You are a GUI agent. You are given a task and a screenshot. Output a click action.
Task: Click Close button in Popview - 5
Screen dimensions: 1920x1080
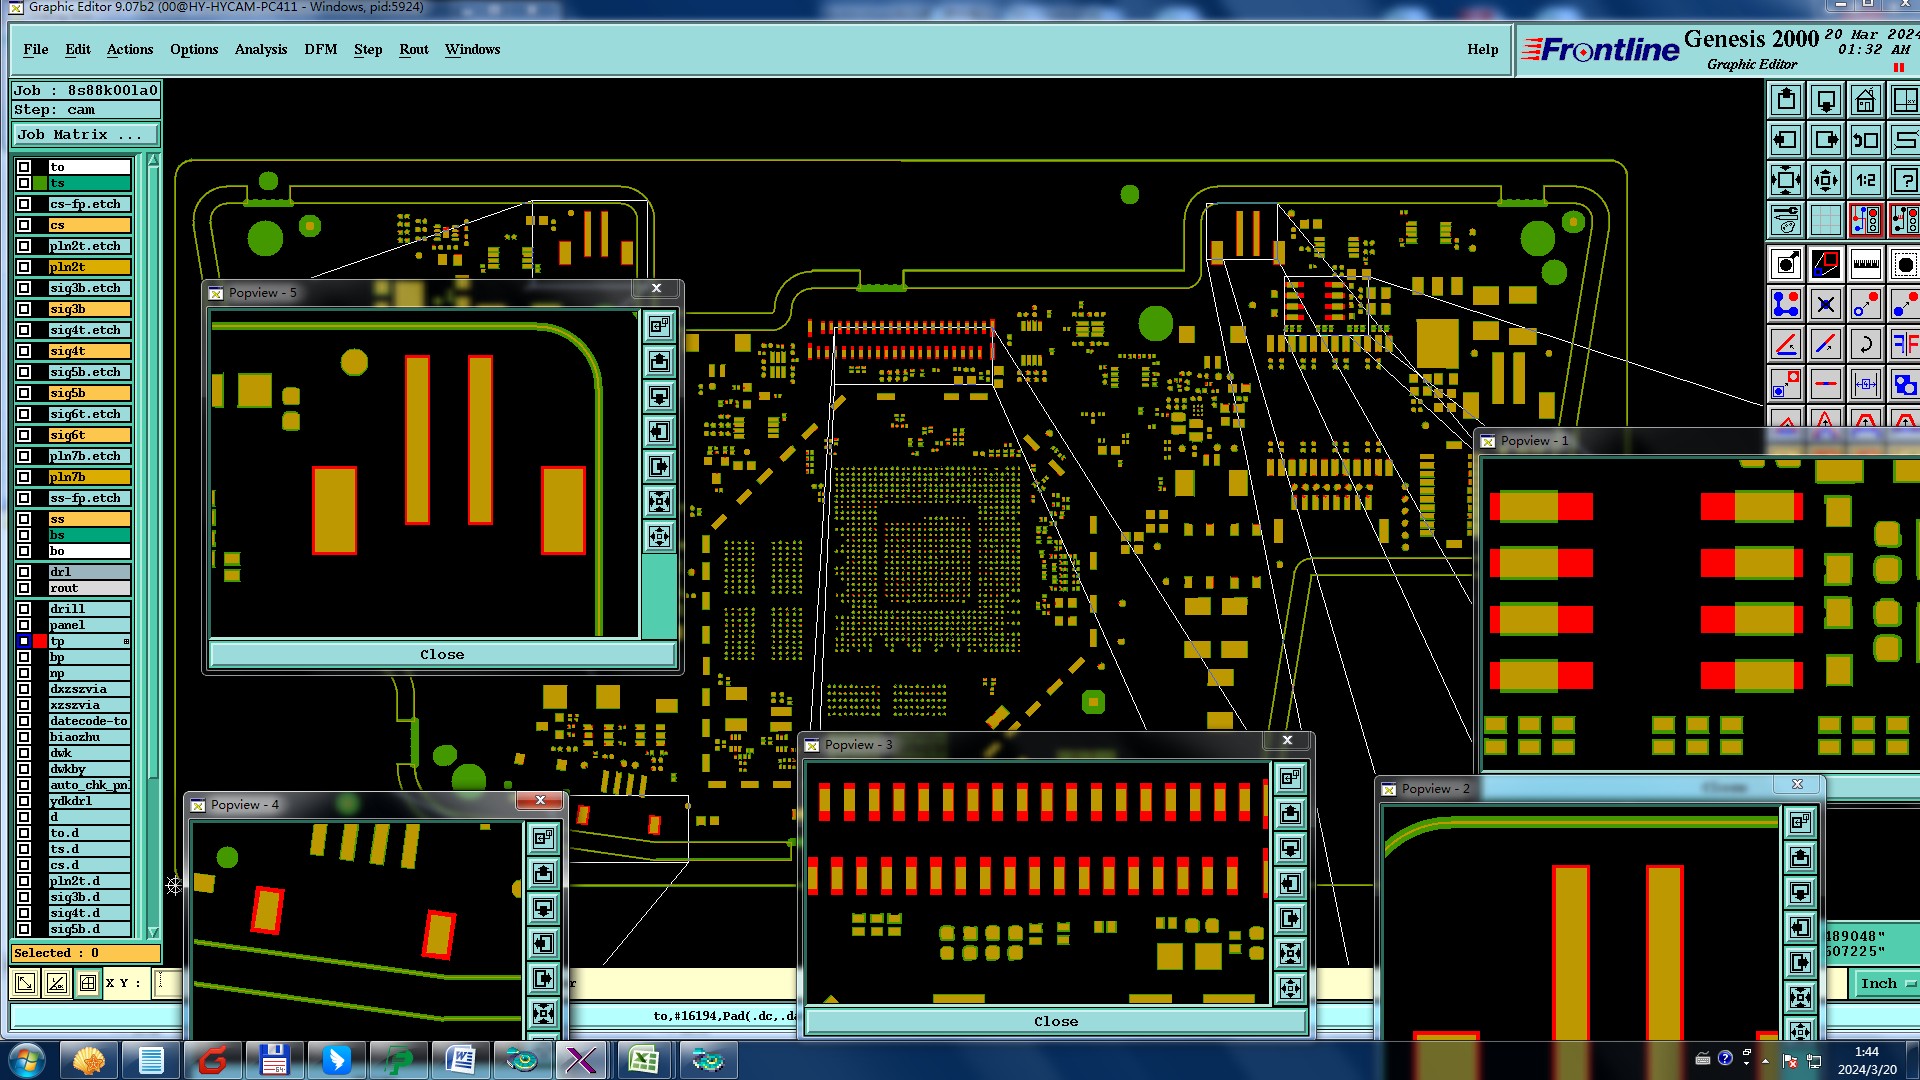click(x=441, y=654)
